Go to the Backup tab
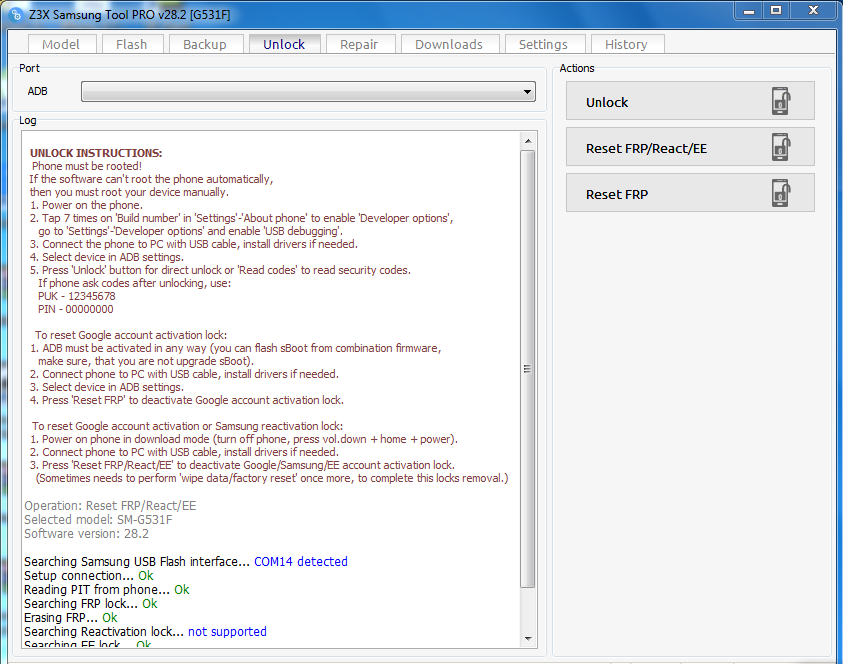The image size is (843, 664). [205, 44]
